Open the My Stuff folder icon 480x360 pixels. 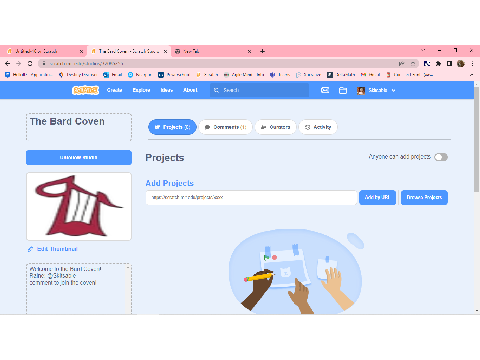(343, 90)
